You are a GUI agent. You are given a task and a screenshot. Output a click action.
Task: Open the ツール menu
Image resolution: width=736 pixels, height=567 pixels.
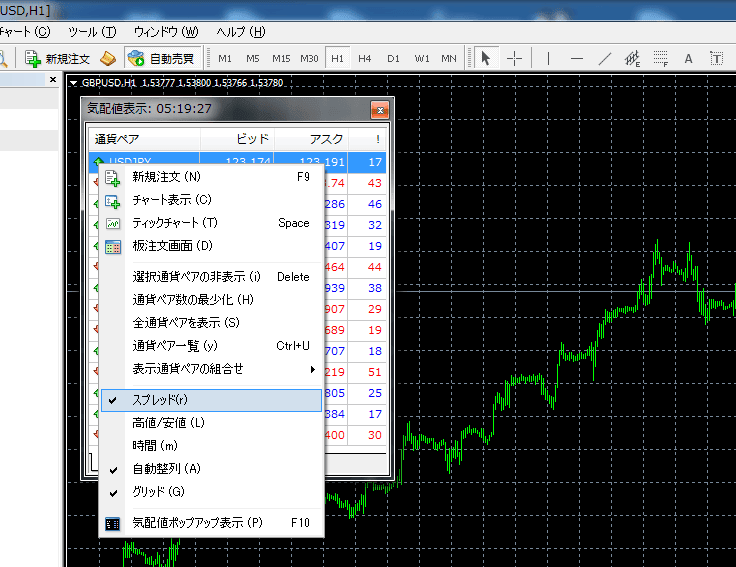coord(92,32)
